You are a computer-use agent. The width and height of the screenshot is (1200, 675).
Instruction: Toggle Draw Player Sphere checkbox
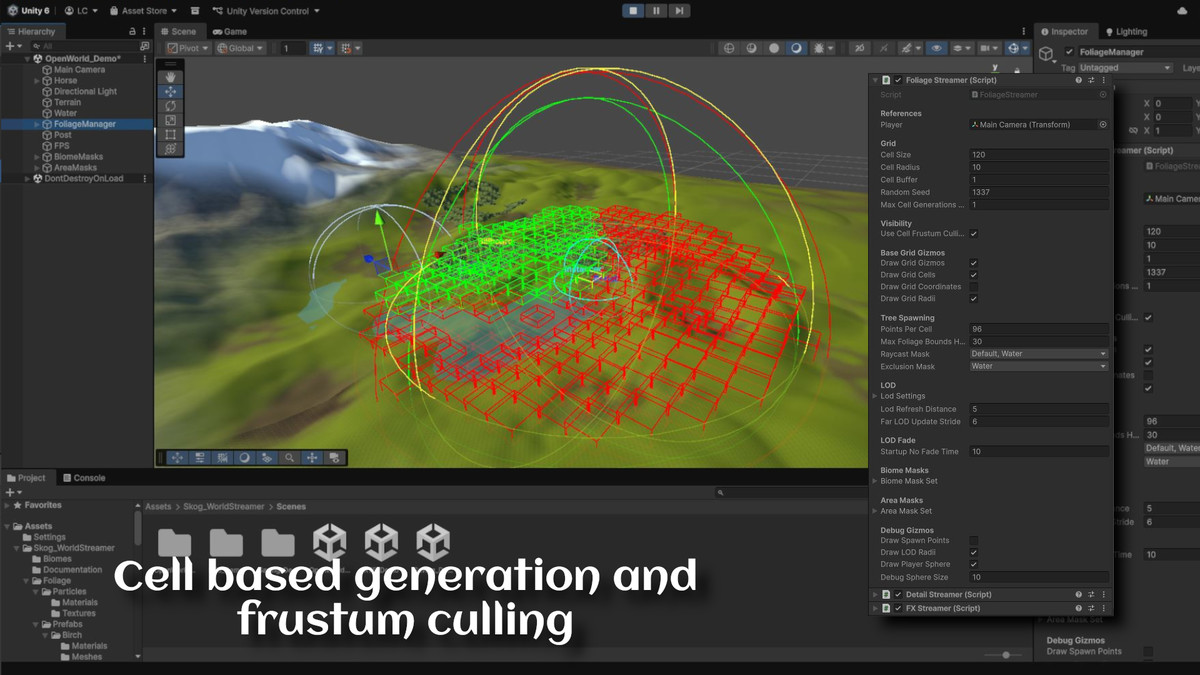pyautogui.click(x=974, y=565)
